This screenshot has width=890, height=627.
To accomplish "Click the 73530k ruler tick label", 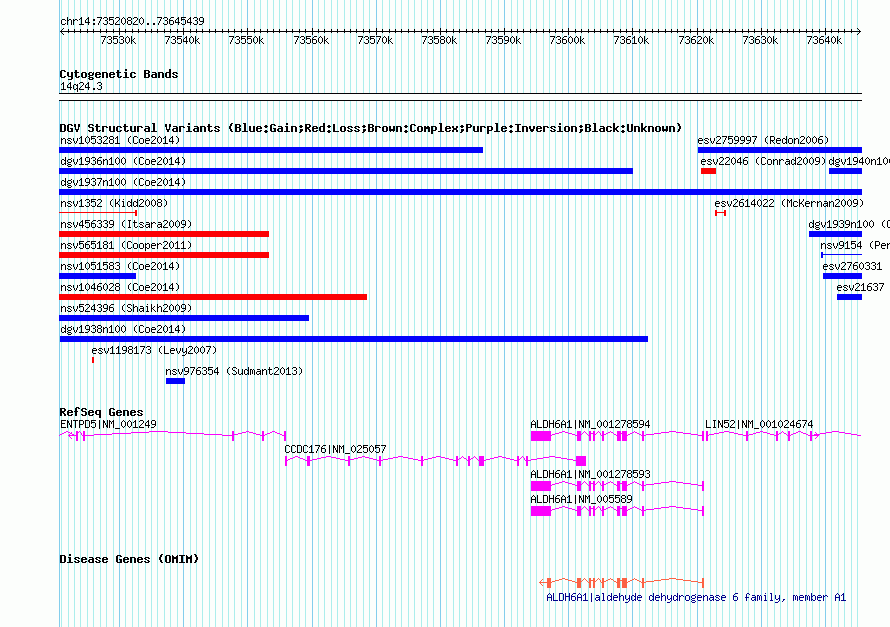I will click(118, 41).
